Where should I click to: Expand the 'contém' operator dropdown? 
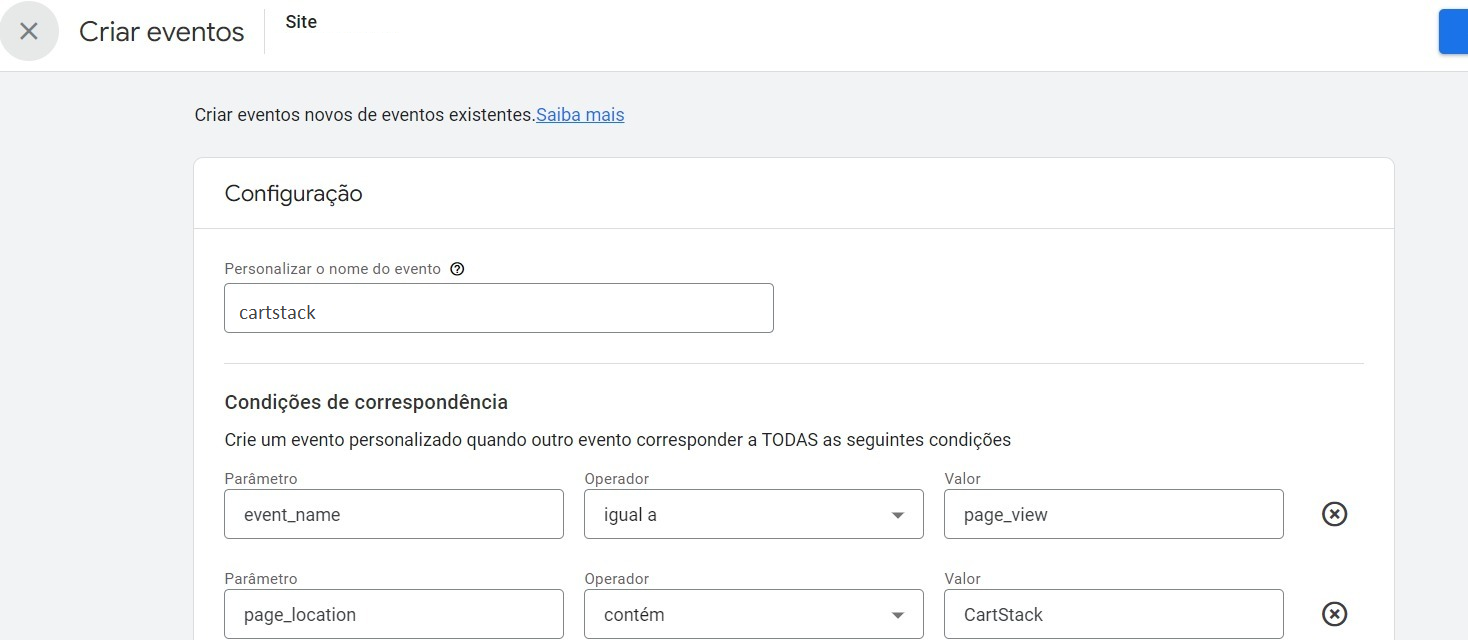coord(753,615)
